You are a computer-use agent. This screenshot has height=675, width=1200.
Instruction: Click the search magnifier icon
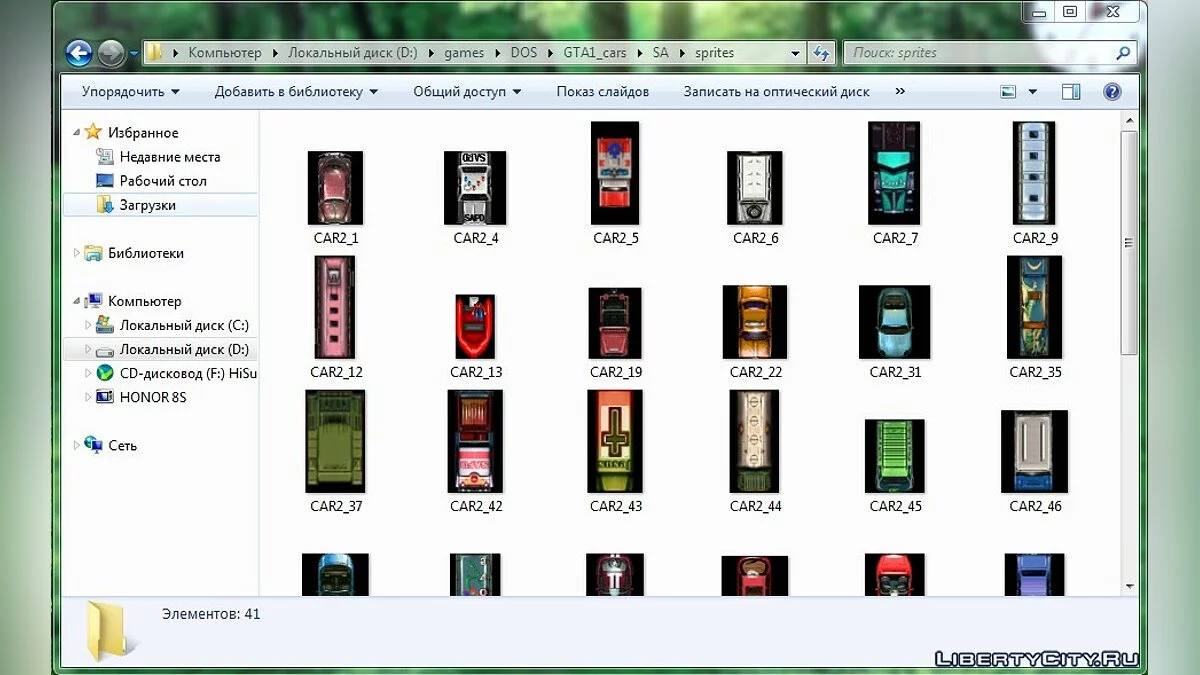coord(1123,53)
